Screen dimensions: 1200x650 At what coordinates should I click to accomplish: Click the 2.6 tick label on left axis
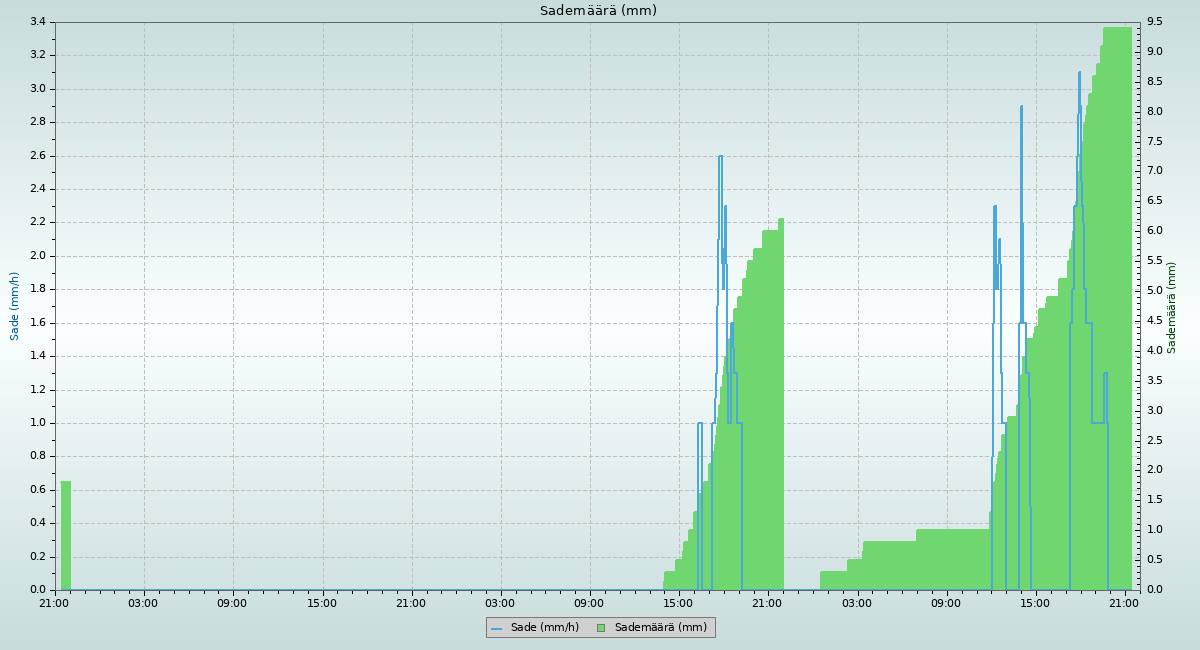click(x=38, y=156)
